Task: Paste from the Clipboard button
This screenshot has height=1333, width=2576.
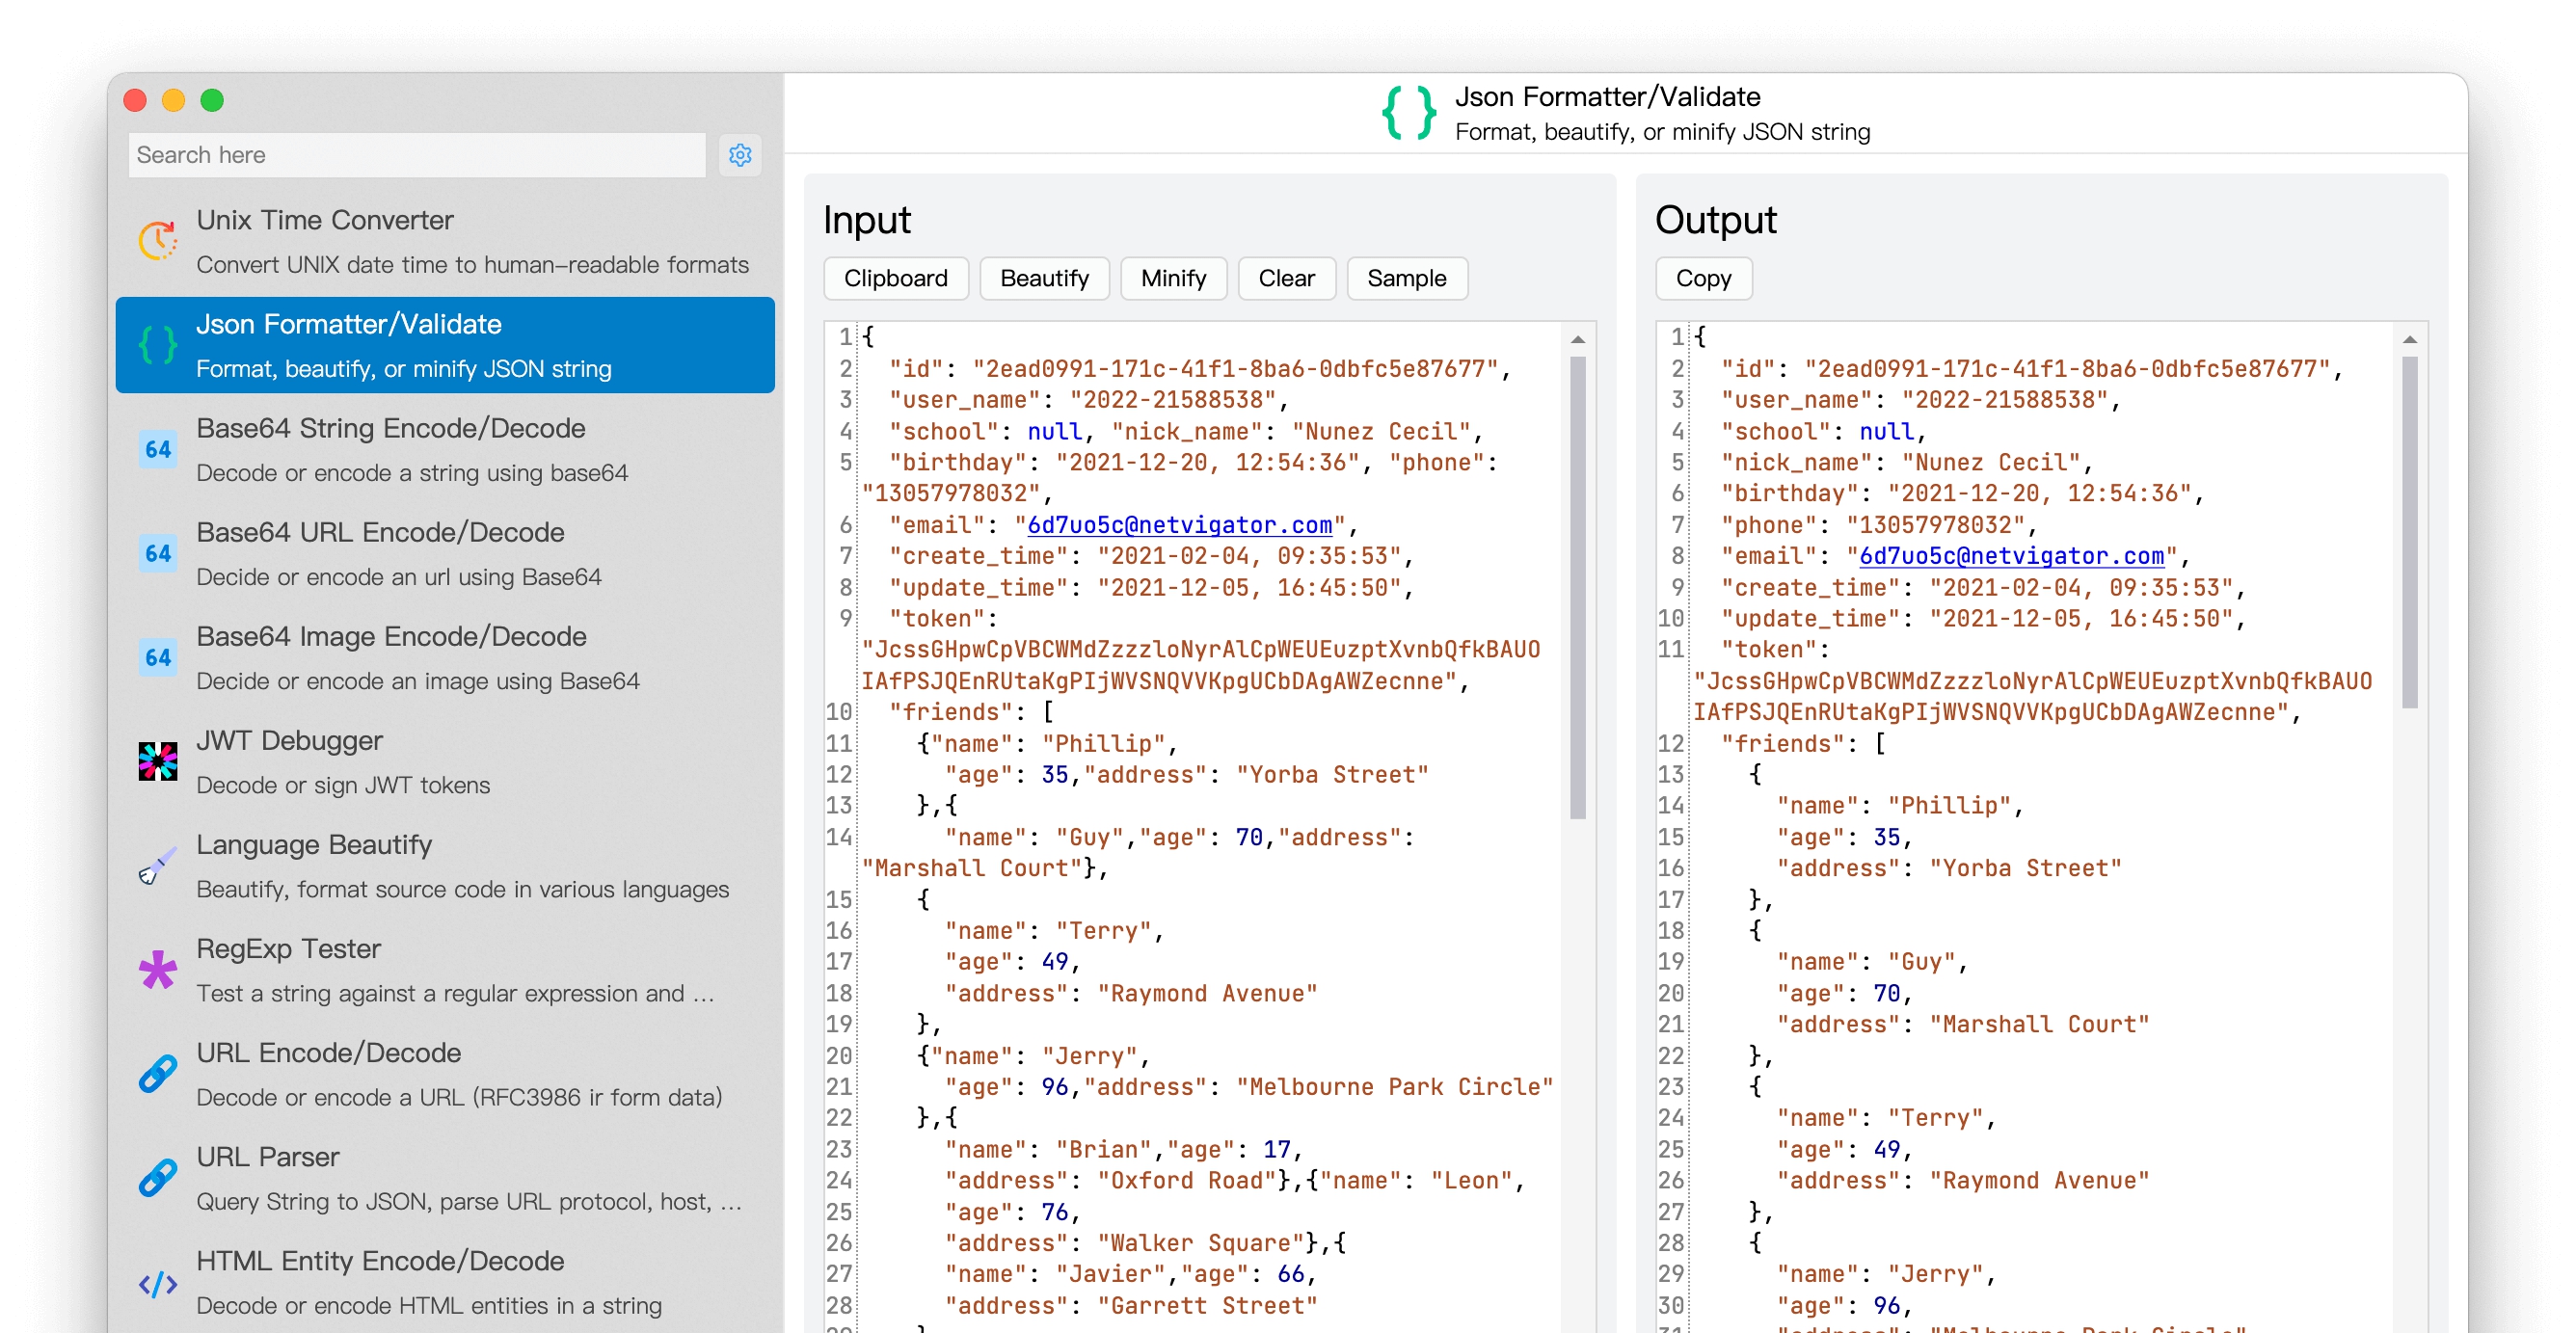Action: pos(895,278)
